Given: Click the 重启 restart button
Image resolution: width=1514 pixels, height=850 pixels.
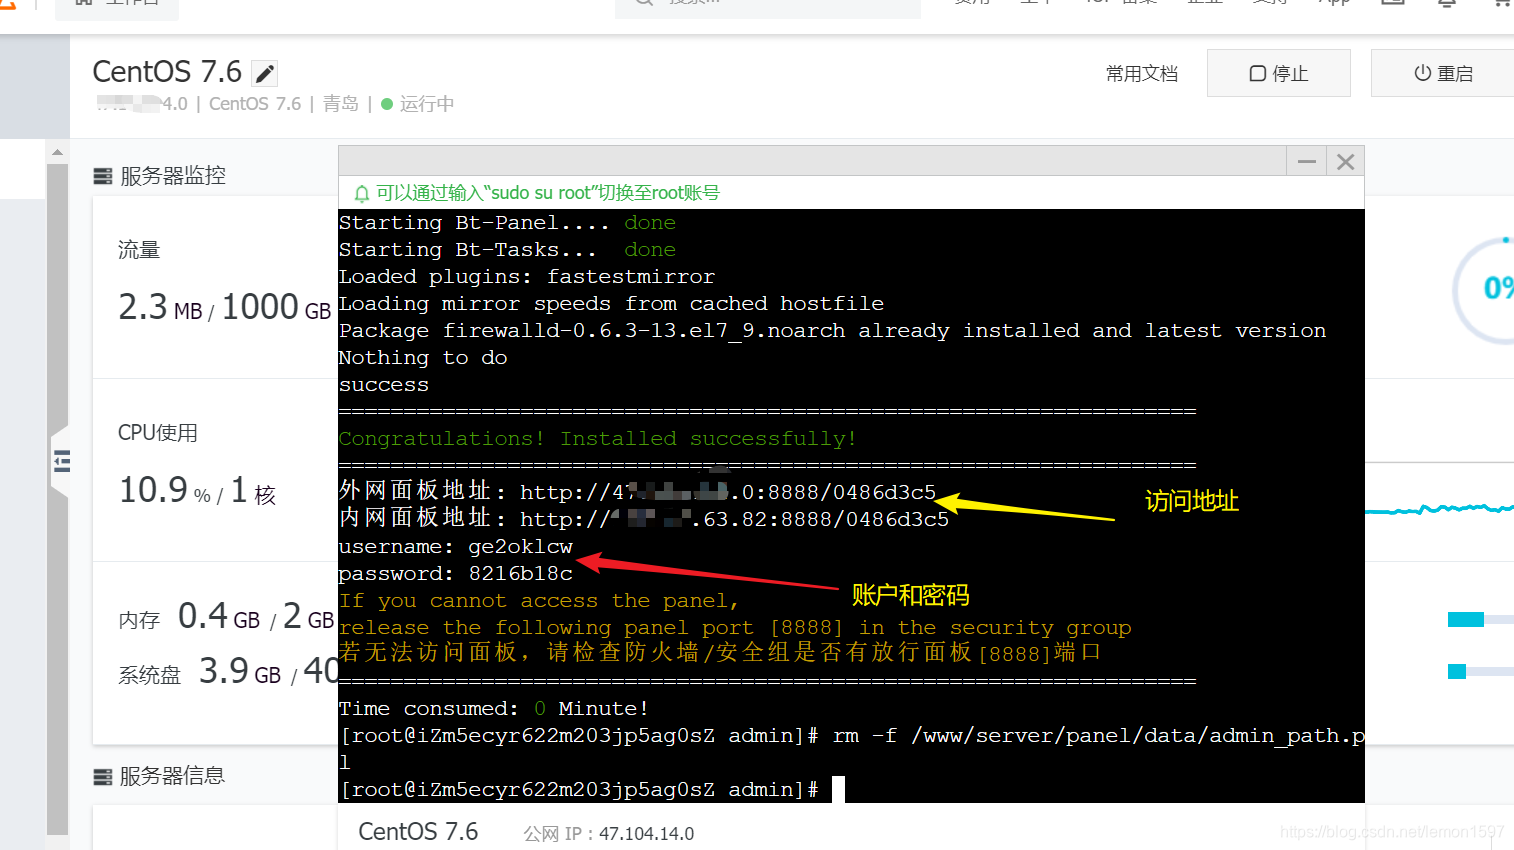Looking at the screenshot, I should (x=1443, y=73).
